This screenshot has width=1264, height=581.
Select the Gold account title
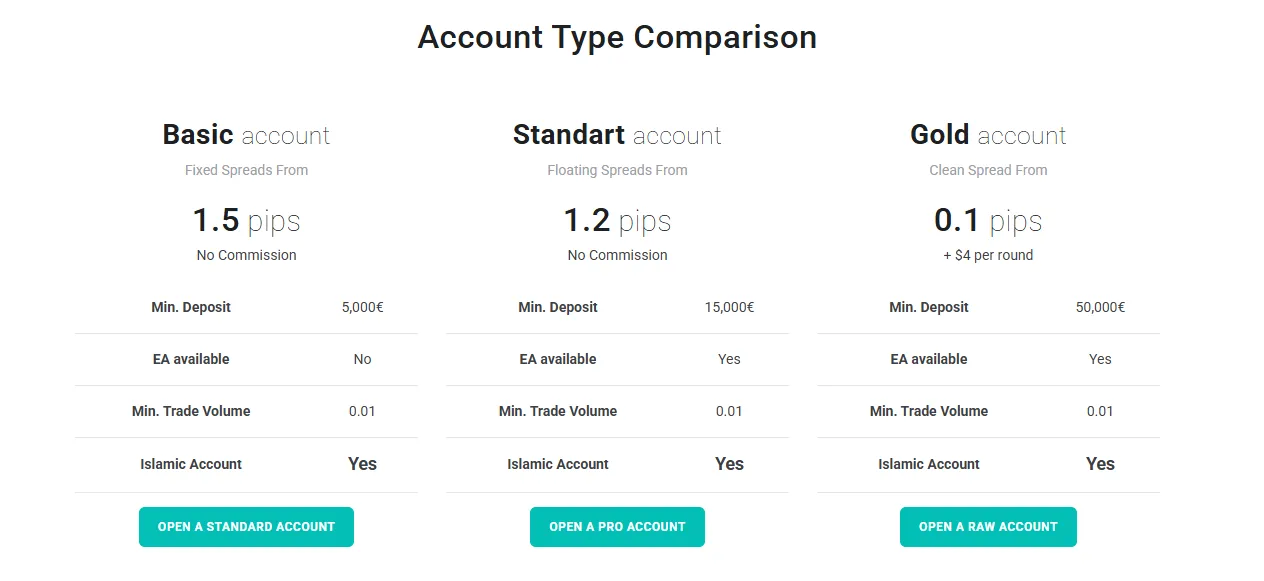(988, 135)
